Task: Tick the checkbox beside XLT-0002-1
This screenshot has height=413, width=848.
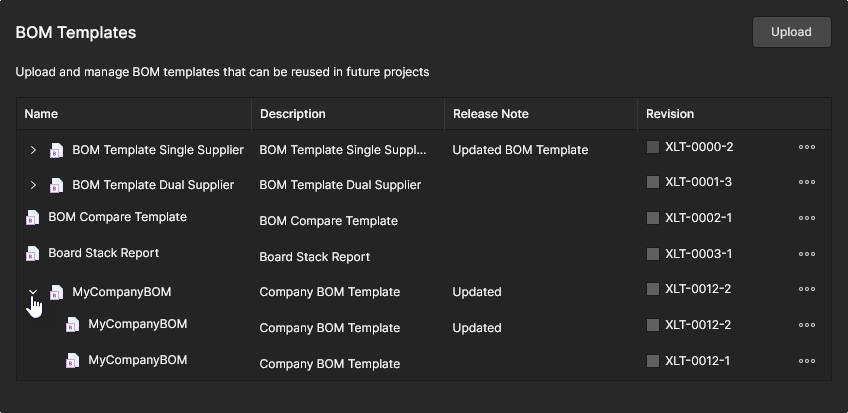Action: pos(653,218)
